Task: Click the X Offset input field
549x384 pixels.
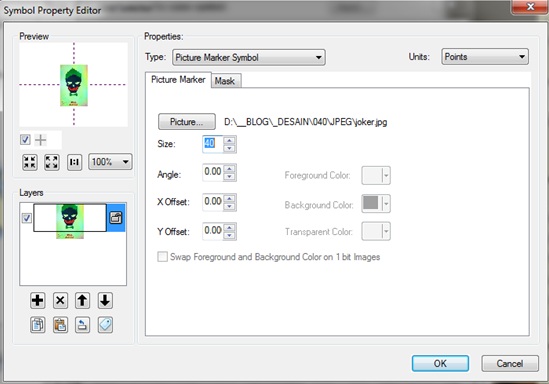Action: [x=213, y=202]
